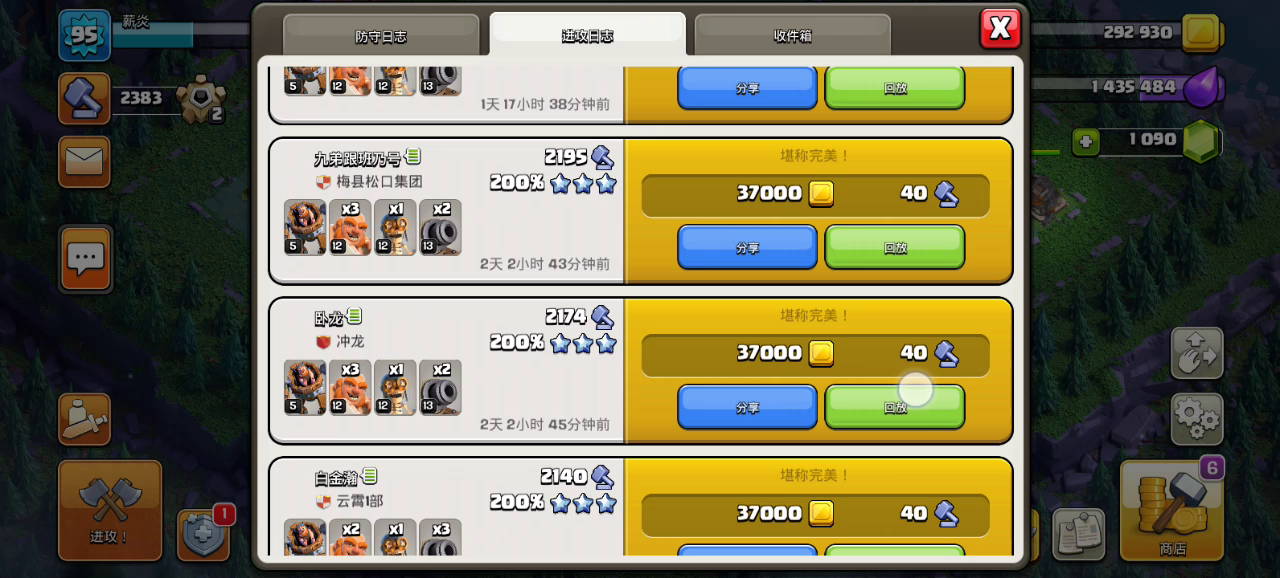Switch to the 收件箱 tab

tap(792, 36)
